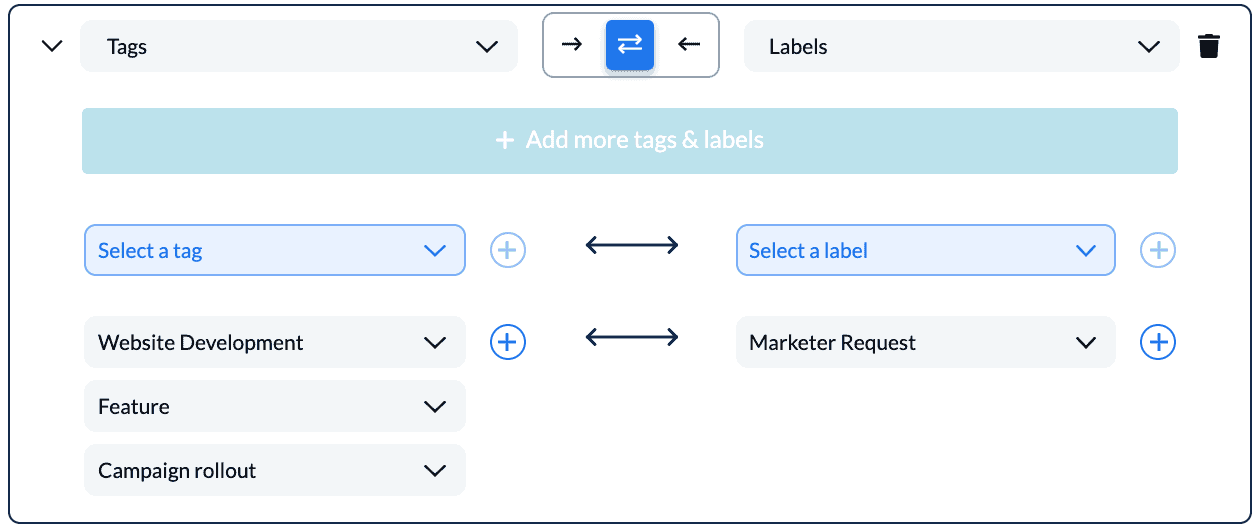
Task: Select the left-pointing one-way sync arrow
Action: pyautogui.click(x=689, y=45)
